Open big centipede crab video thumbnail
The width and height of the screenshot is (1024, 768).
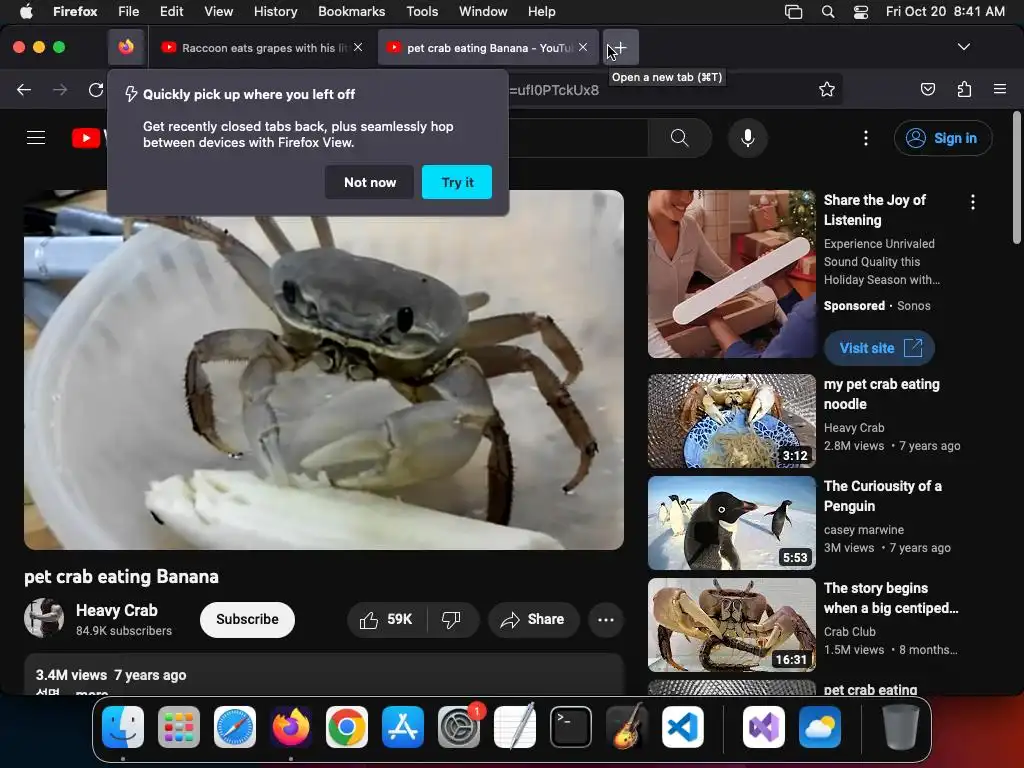pos(731,624)
